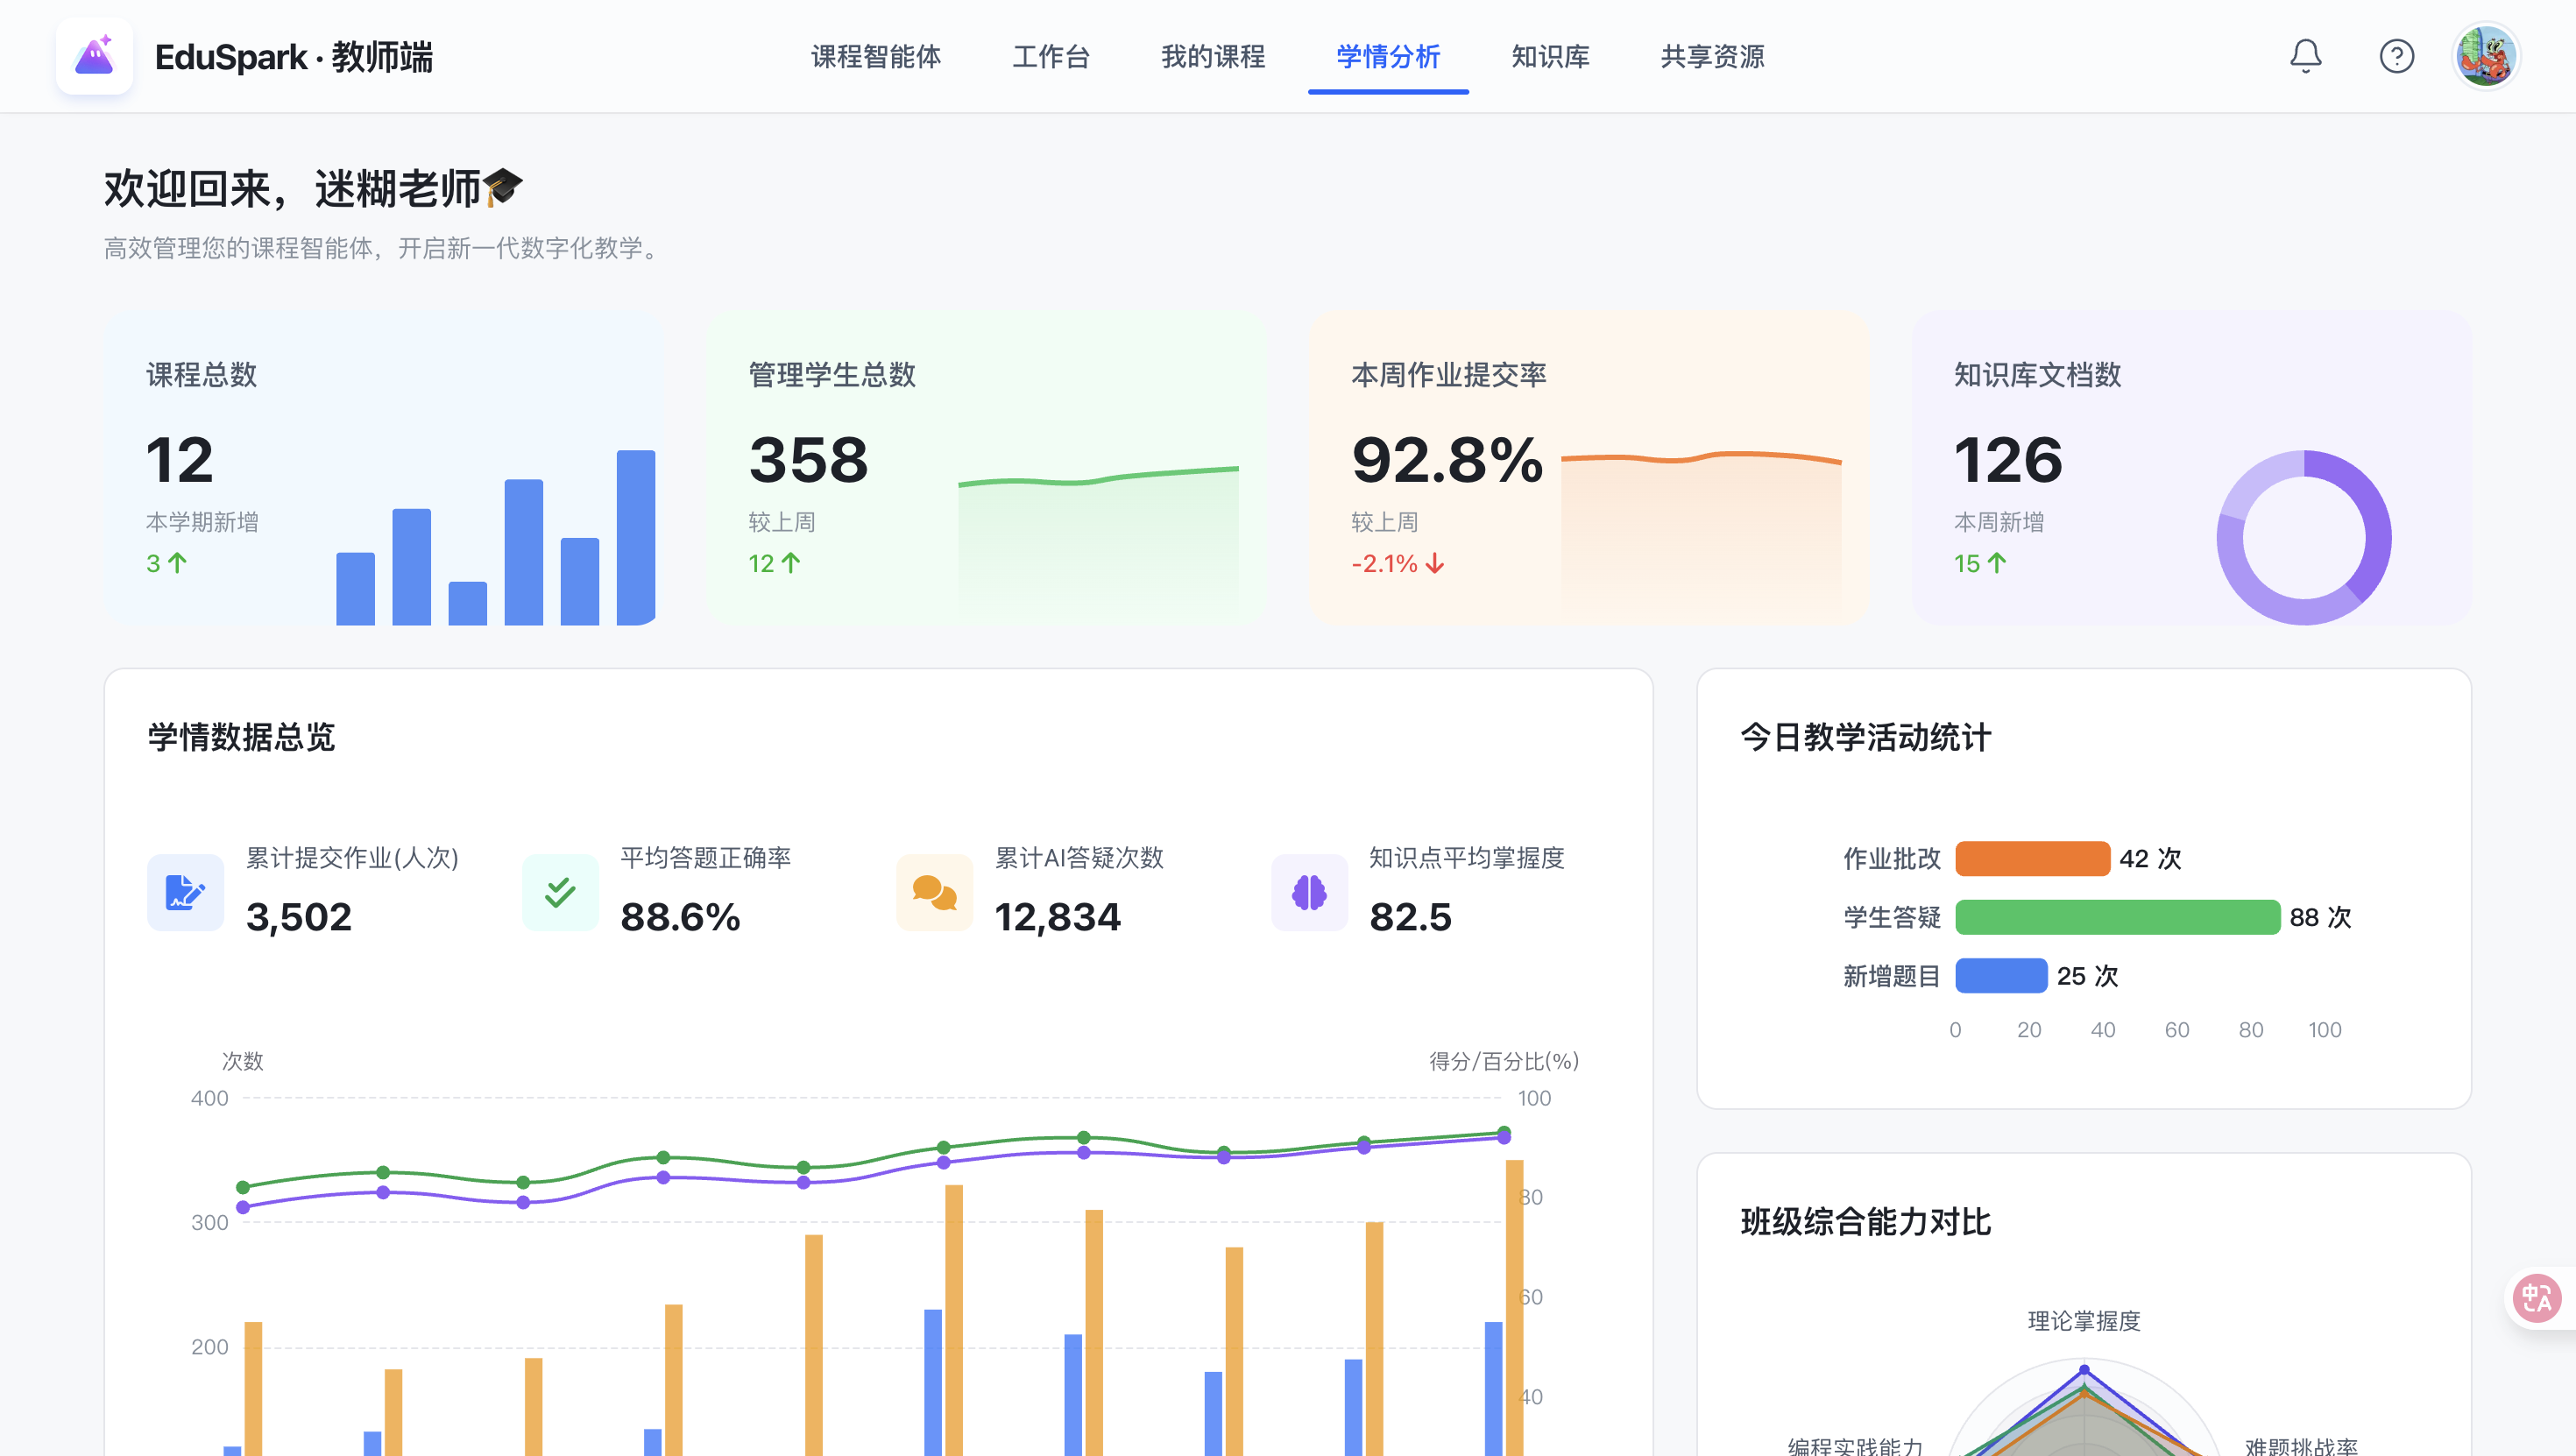
Task: Click the 82.5 mastery value
Action: point(1410,916)
